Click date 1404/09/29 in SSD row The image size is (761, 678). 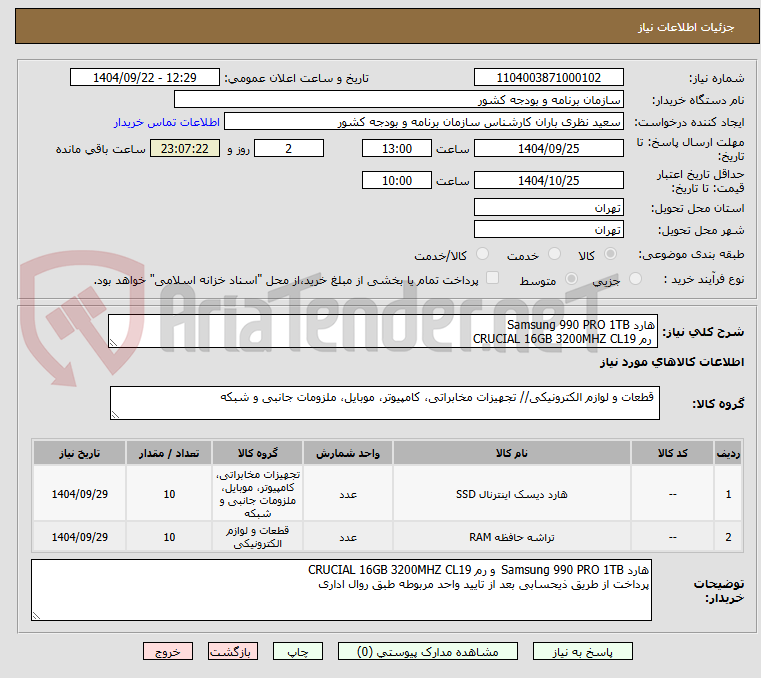pyautogui.click(x=80, y=494)
